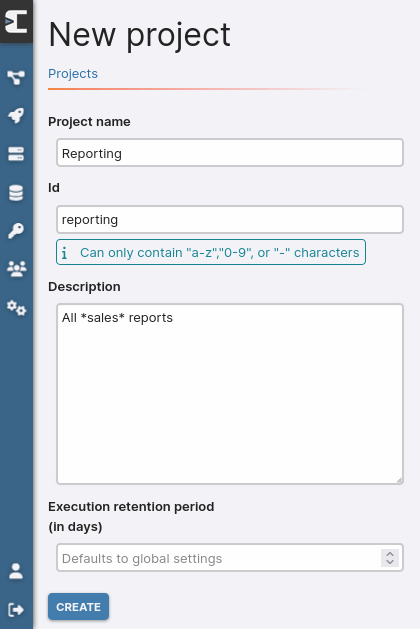Viewport: 420px width, 629px height.
Task: Click the Projects breadcrumb link
Action: coord(73,73)
